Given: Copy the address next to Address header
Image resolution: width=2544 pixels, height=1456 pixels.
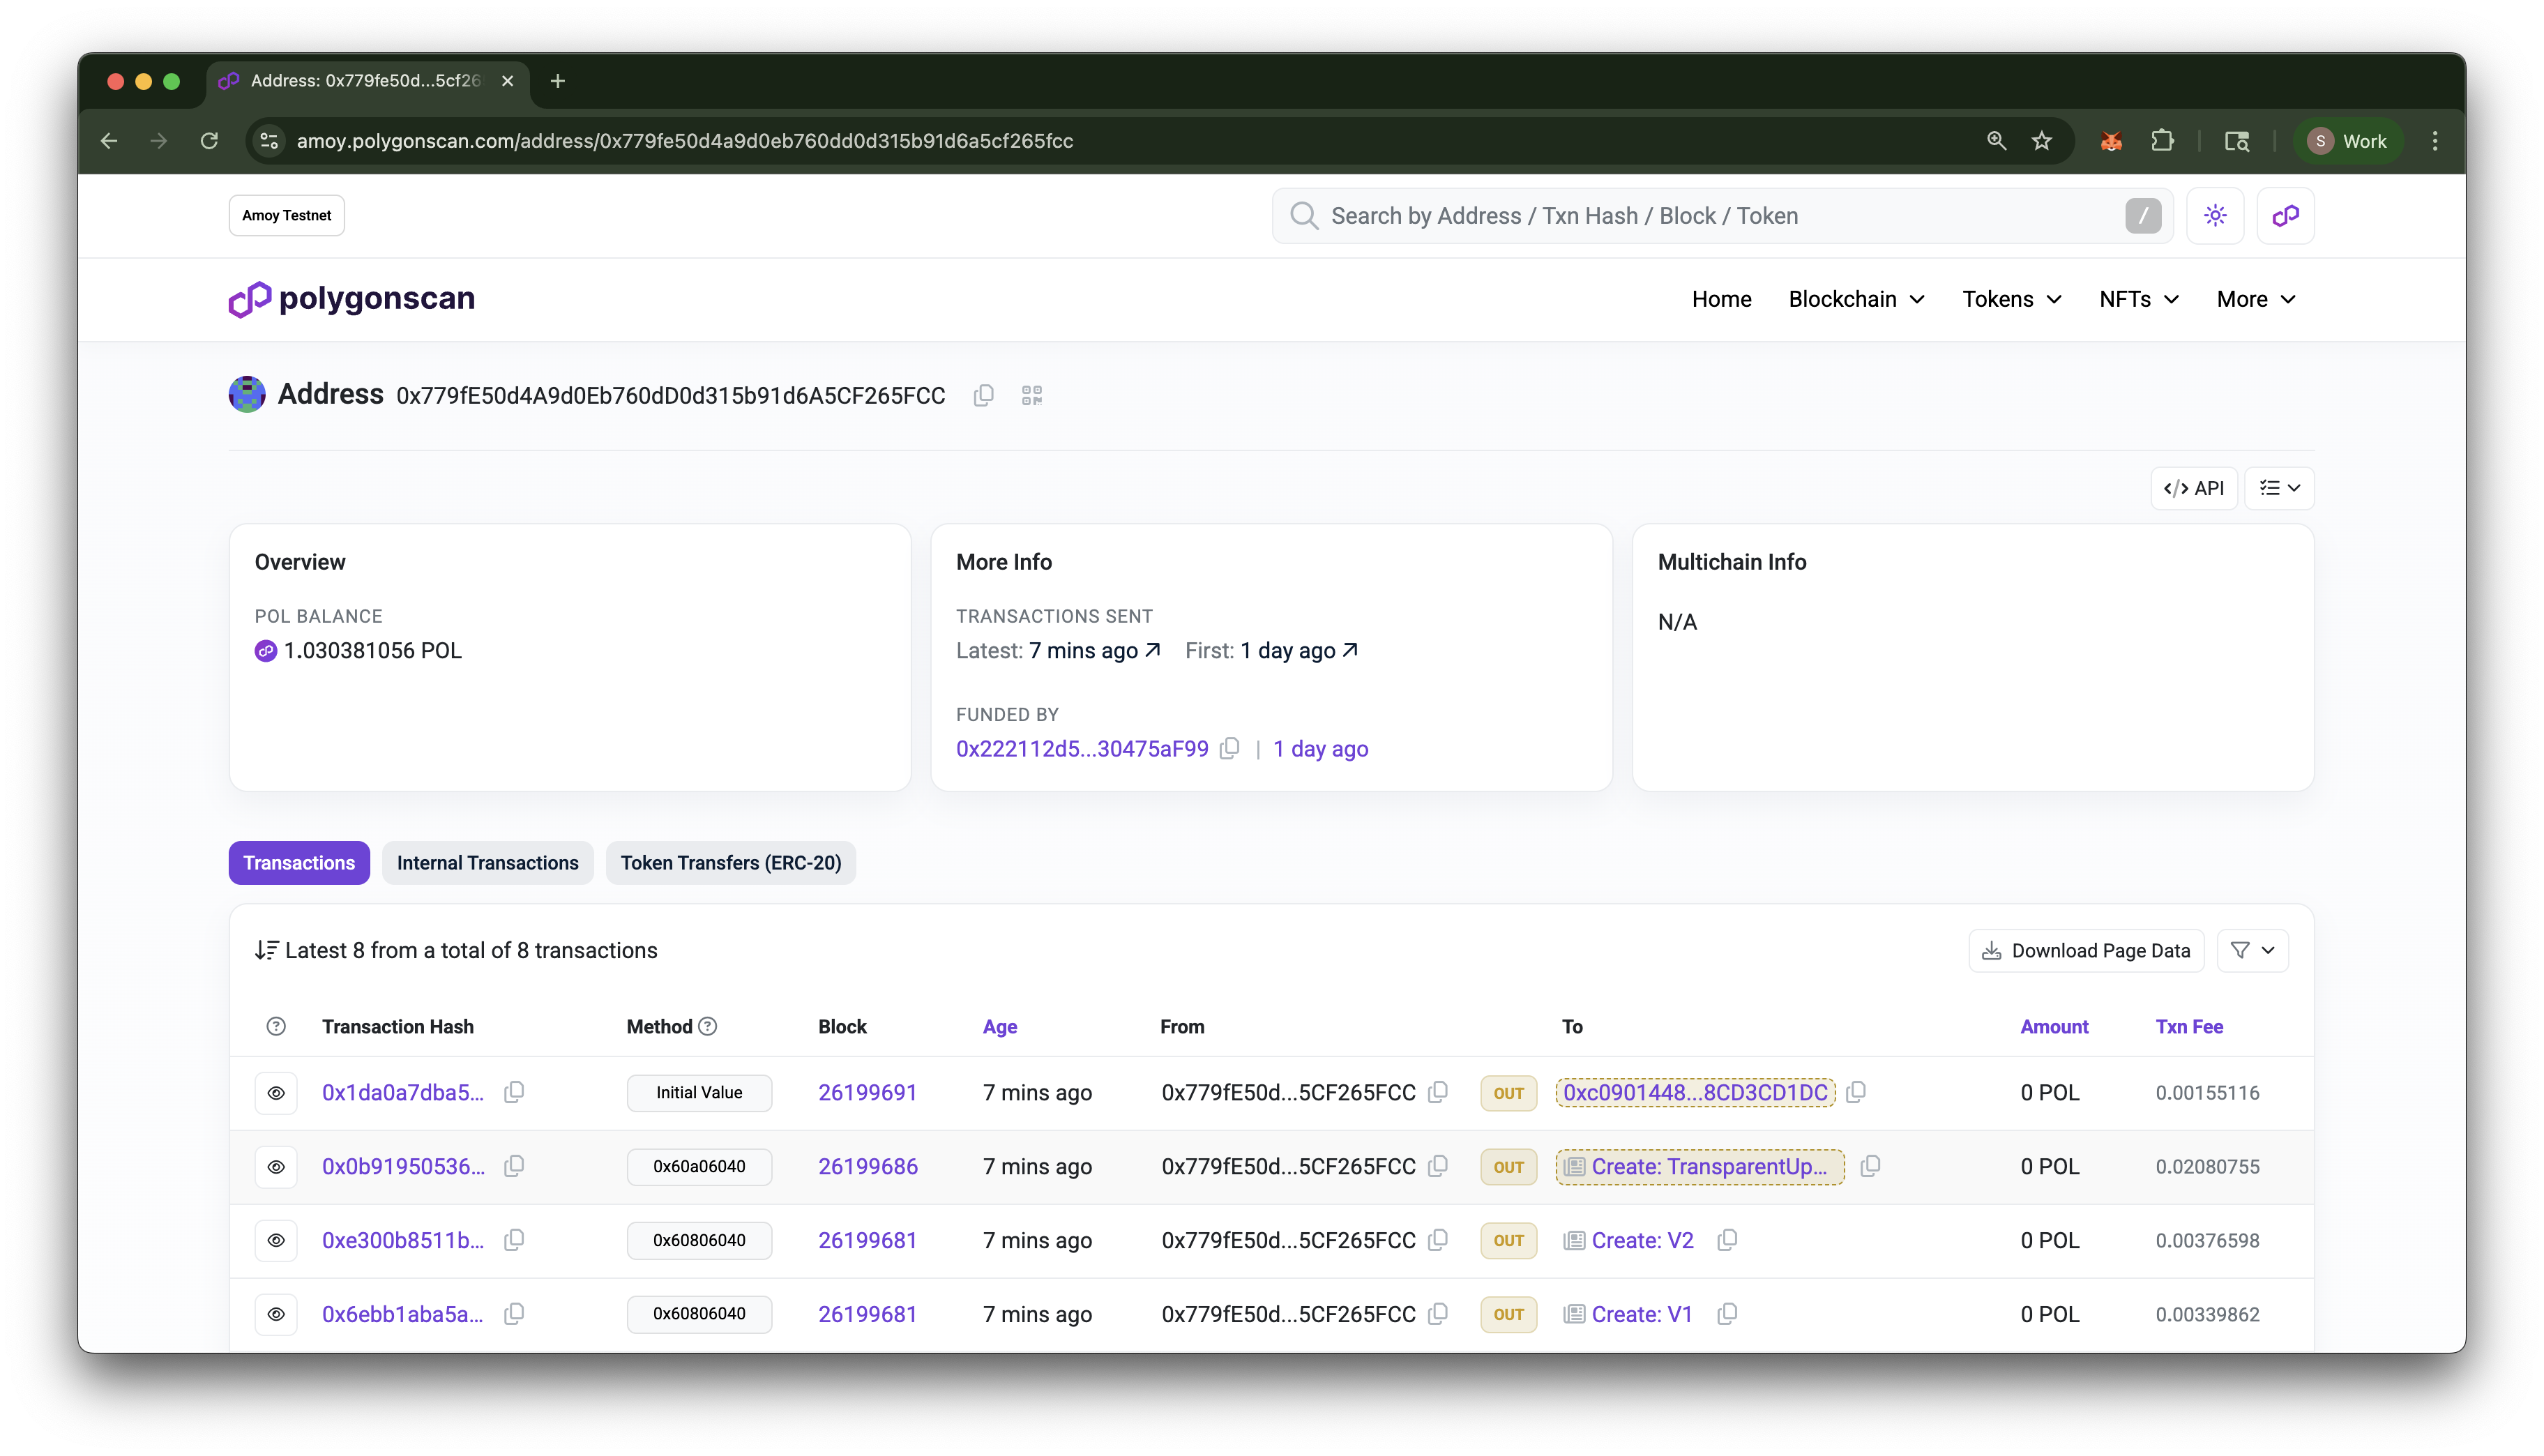Looking at the screenshot, I should (984, 395).
